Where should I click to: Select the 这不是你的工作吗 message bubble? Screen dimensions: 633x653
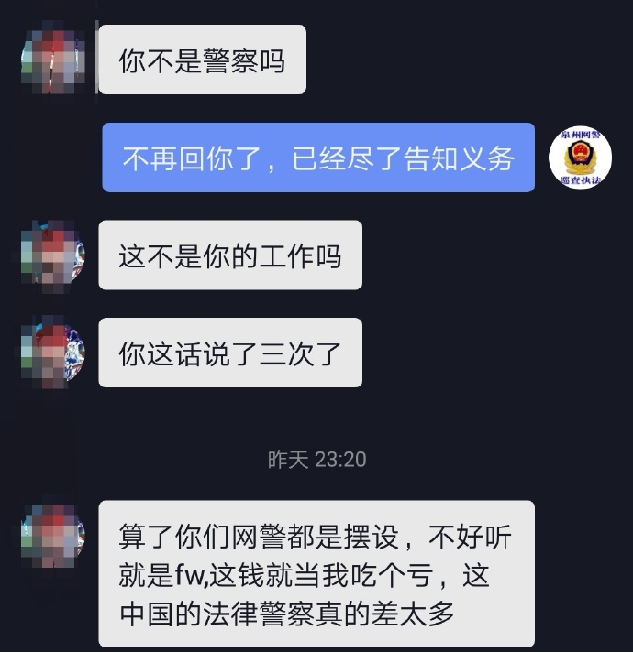click(230, 255)
